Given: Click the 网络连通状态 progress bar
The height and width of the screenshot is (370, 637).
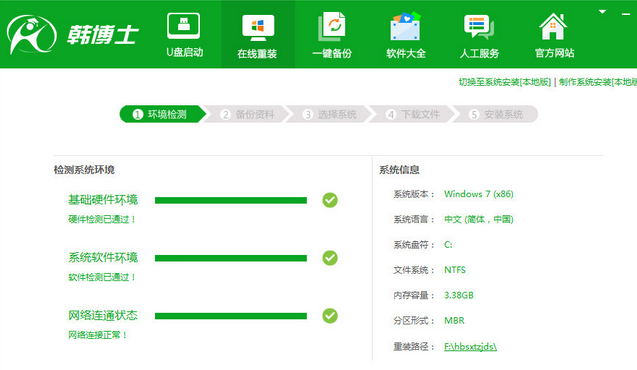Looking at the screenshot, I should pos(231,316).
